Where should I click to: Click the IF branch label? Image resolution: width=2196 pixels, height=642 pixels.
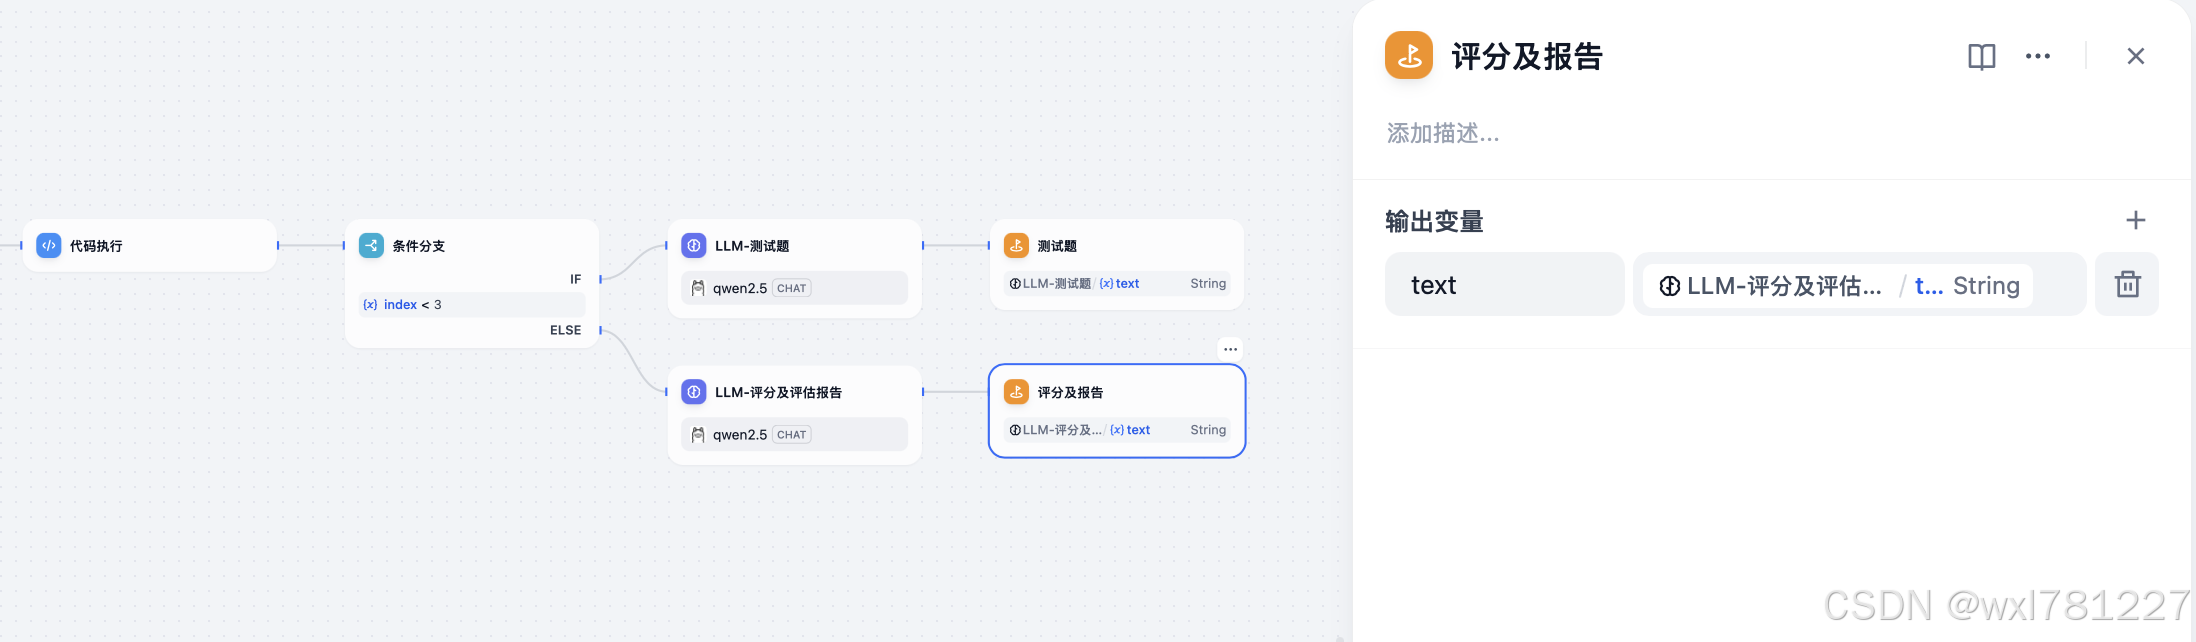pos(575,279)
